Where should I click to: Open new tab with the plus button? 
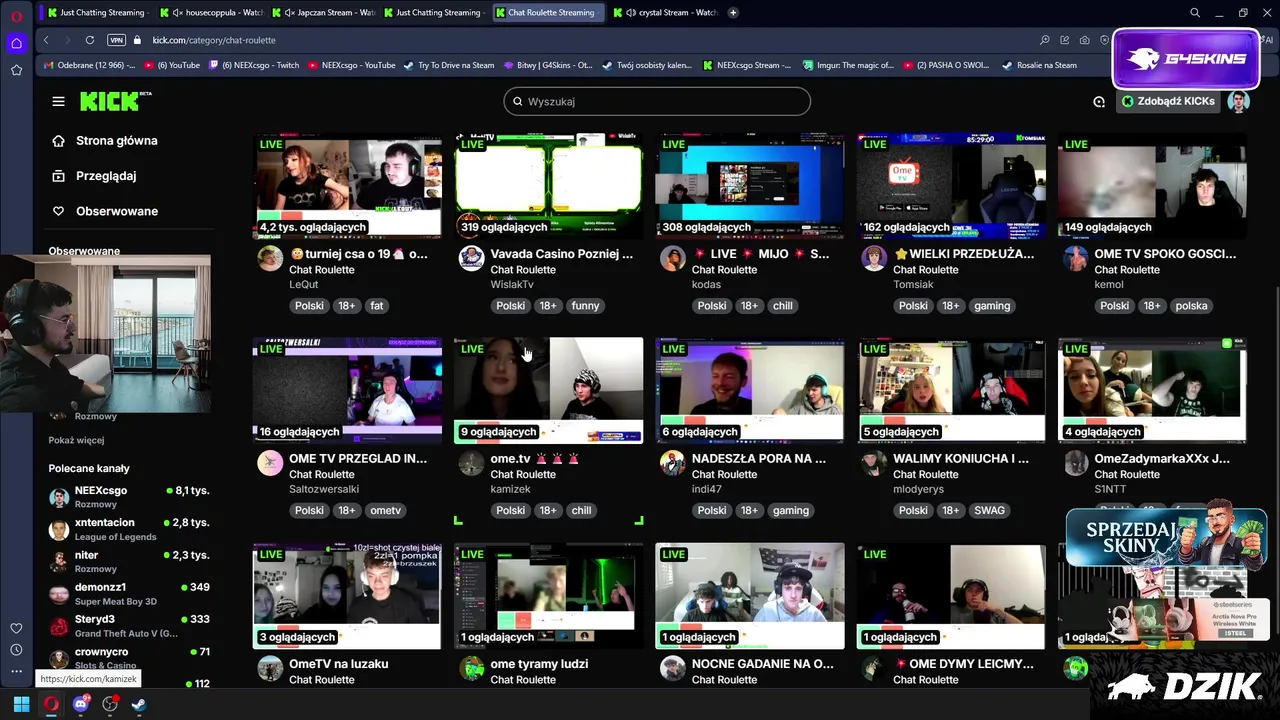coord(733,13)
